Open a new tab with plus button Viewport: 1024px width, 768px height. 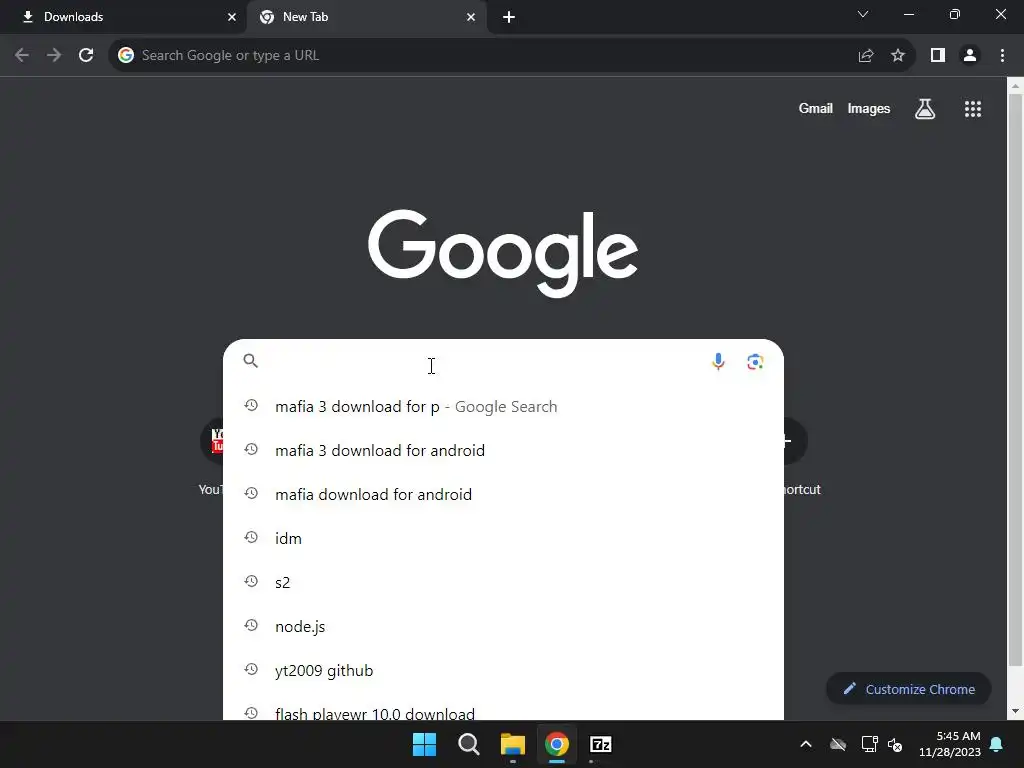point(509,17)
